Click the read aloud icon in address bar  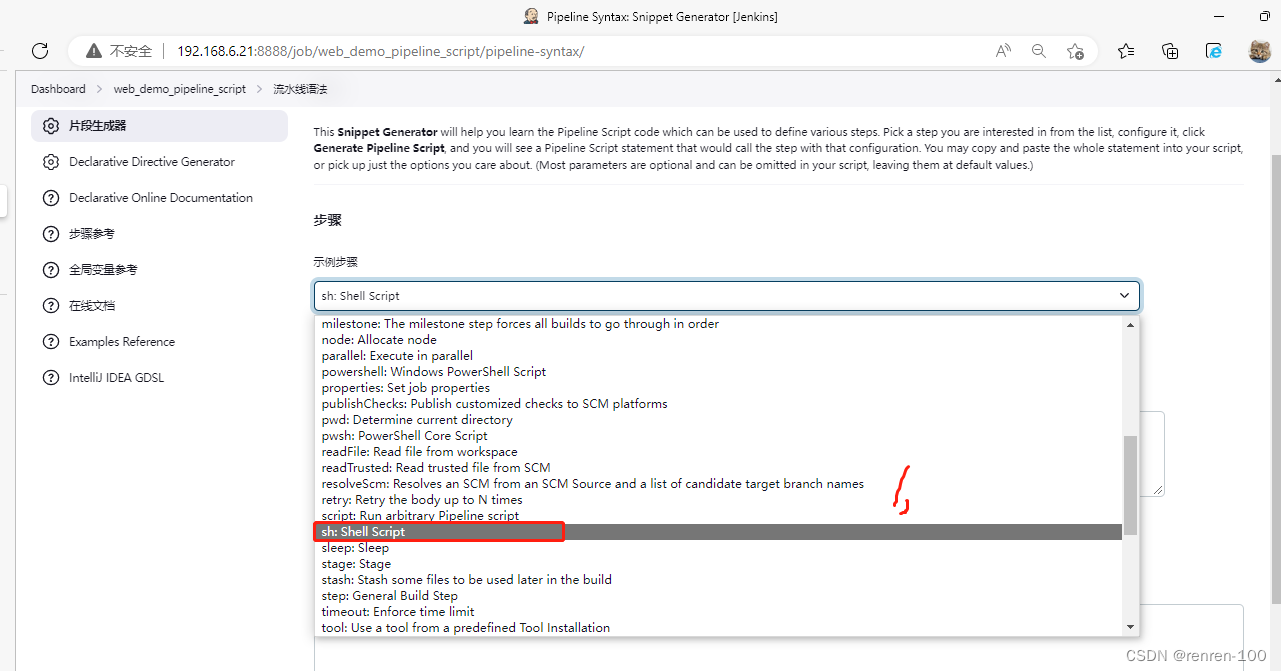(1003, 51)
